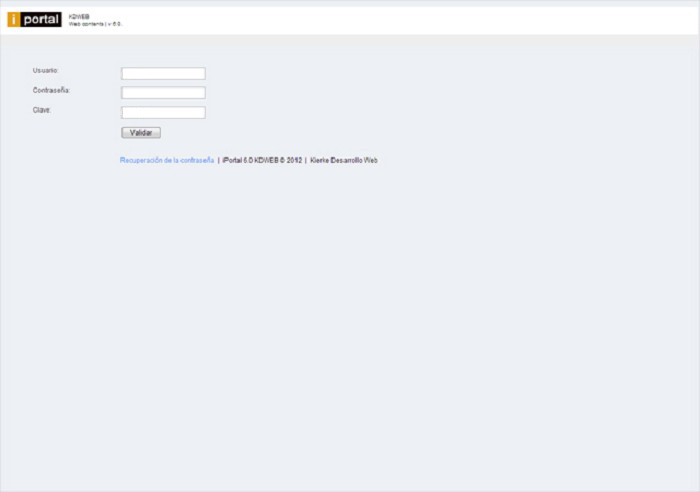Focus the Usuario input field
Image resolution: width=700 pixels, height=492 pixels.
163,73
